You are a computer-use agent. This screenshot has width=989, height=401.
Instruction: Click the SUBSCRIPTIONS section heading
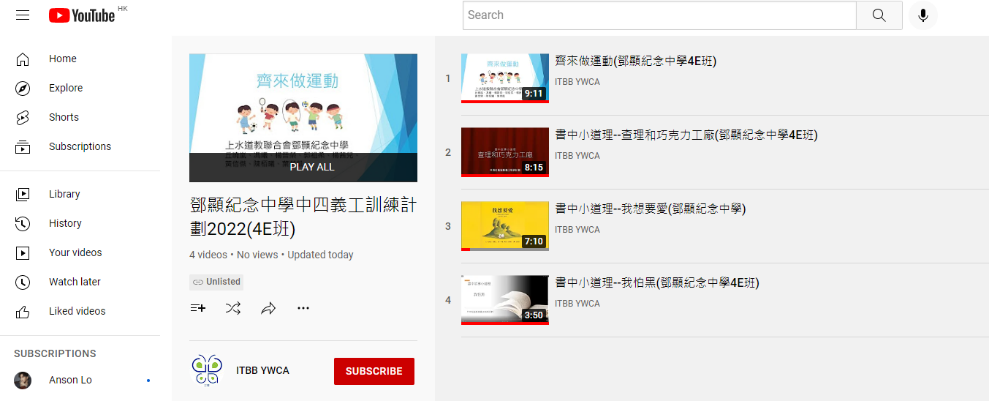point(55,354)
